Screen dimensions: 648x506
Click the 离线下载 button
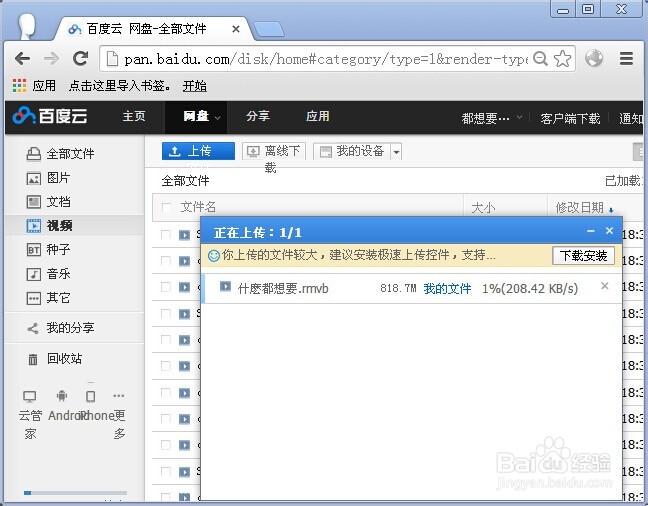(274, 151)
